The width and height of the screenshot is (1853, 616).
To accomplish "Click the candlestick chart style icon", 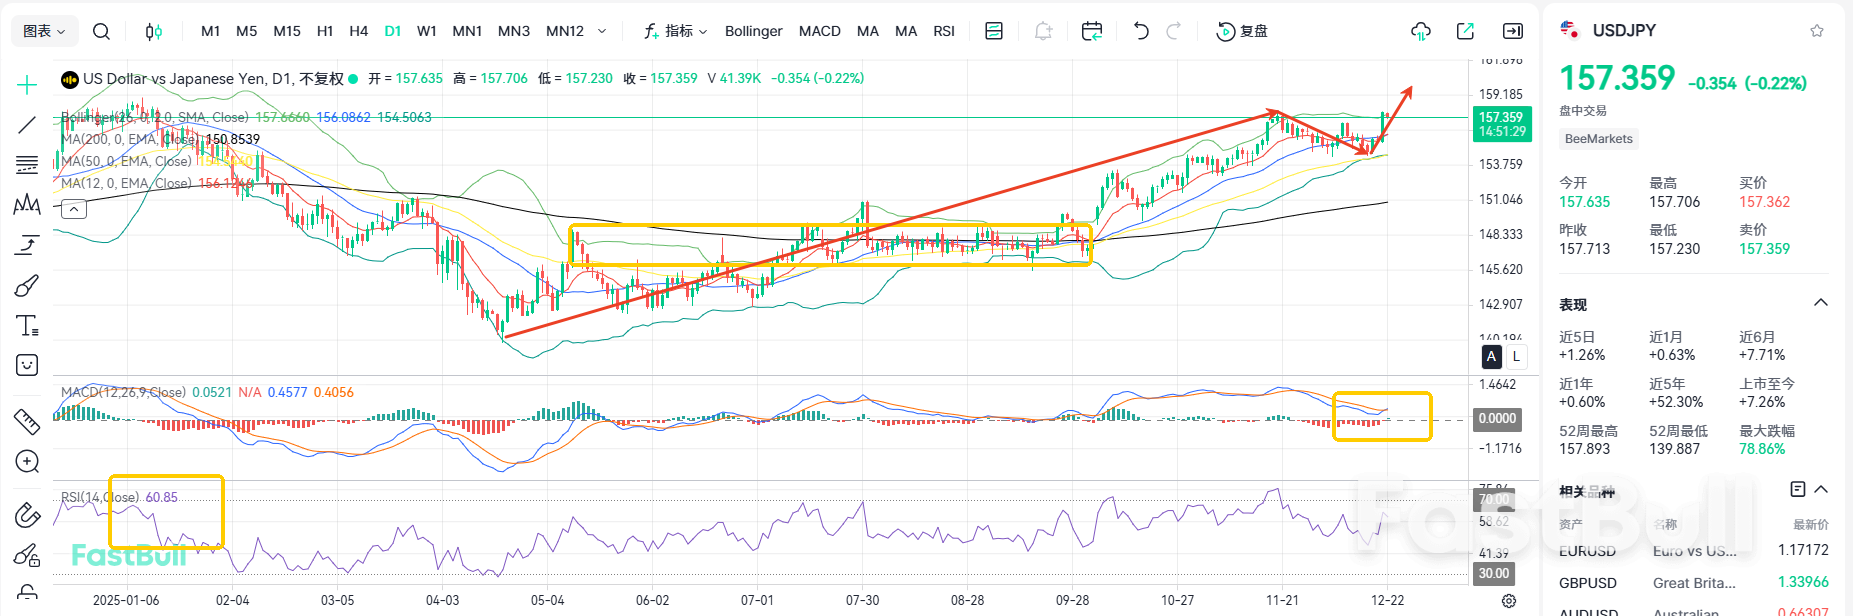I will pyautogui.click(x=153, y=31).
